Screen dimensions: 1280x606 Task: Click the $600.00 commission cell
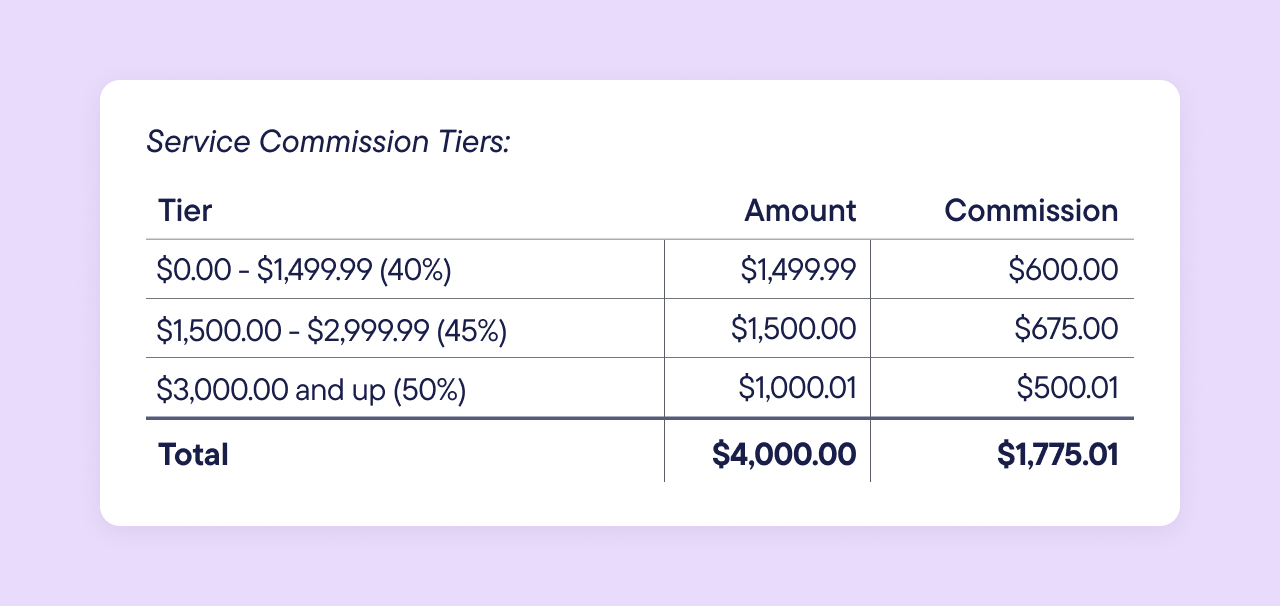pos(1062,270)
